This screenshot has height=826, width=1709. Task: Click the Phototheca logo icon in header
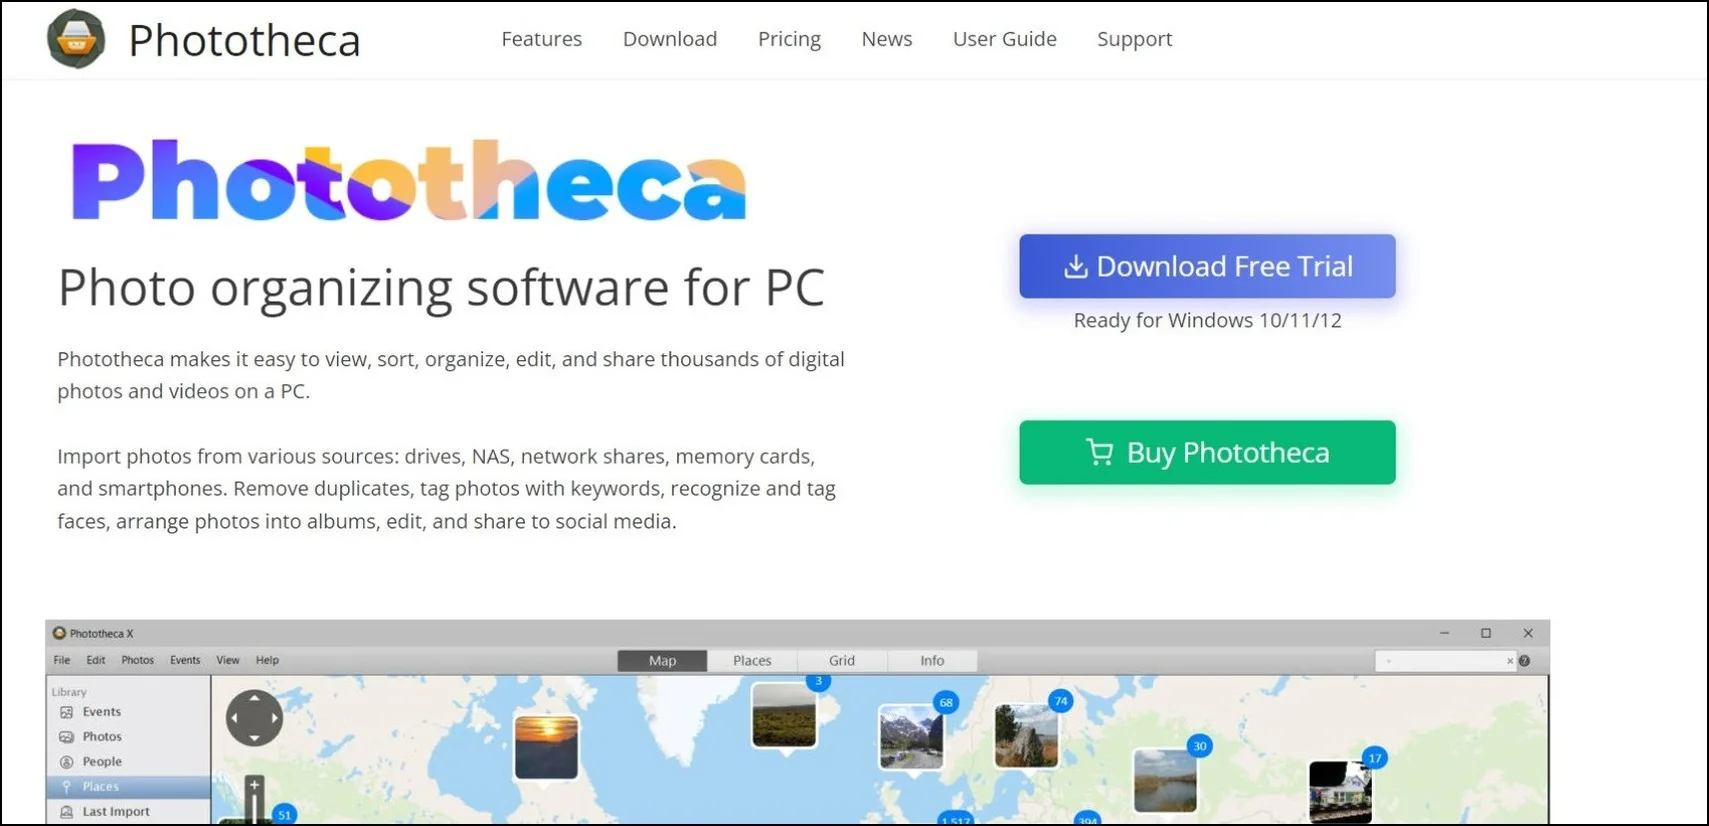pyautogui.click(x=76, y=39)
